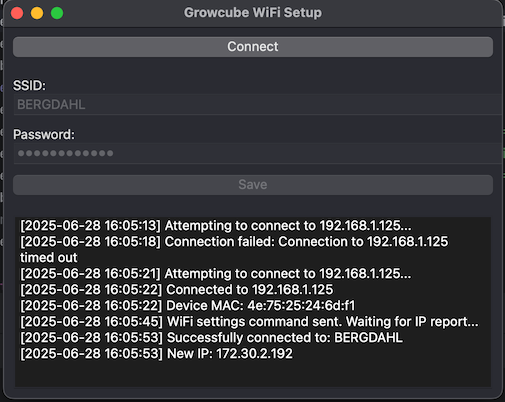This screenshot has width=505, height=402.
Task: Click the 'timed out' log text
Action: tap(49, 257)
